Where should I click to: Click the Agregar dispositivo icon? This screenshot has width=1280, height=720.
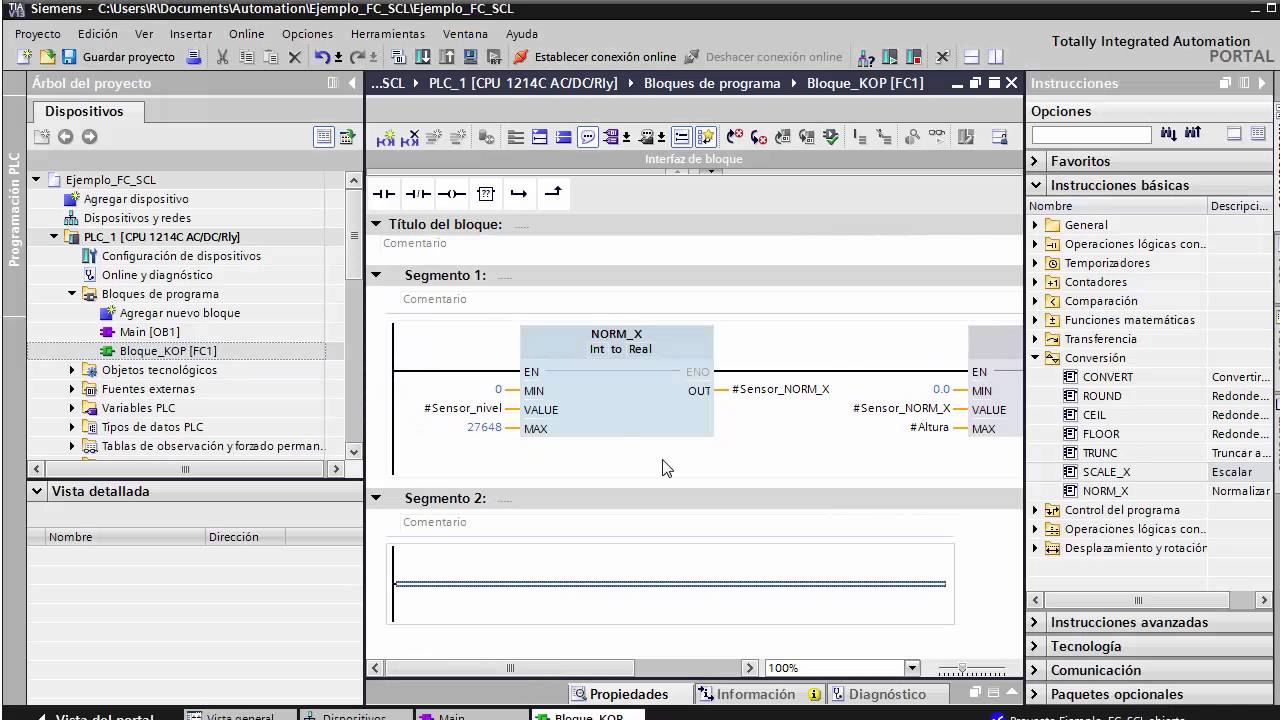71,199
